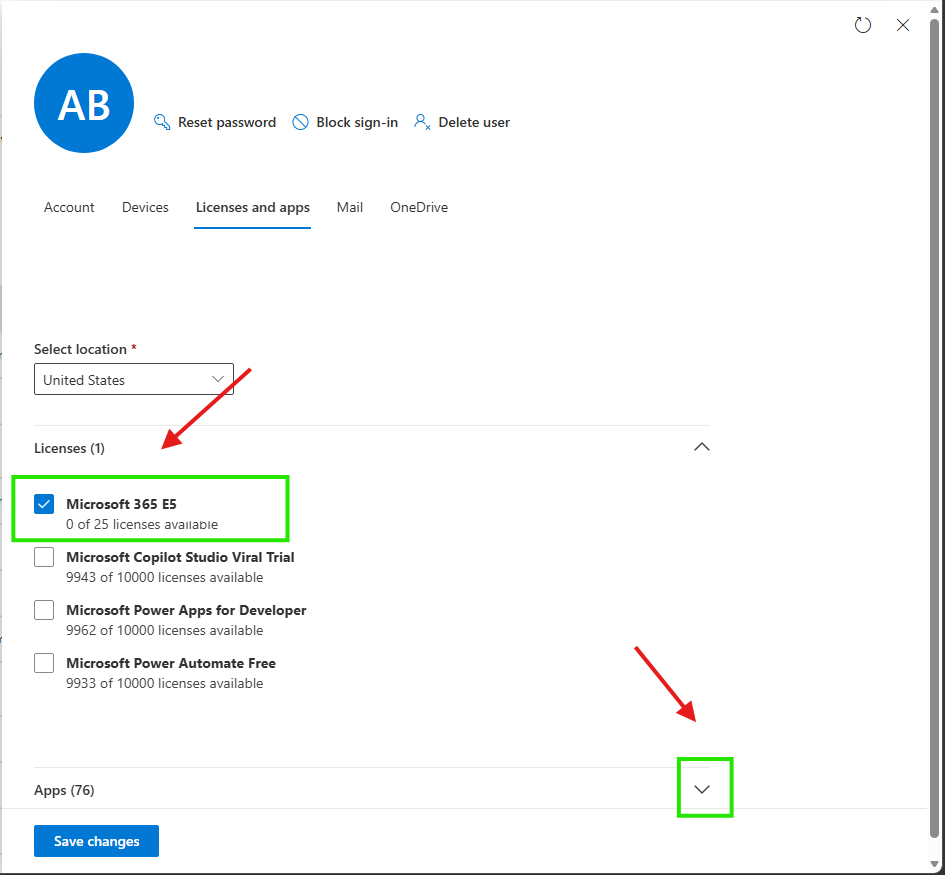
Task: Click the Delete user person icon
Action: pos(422,122)
